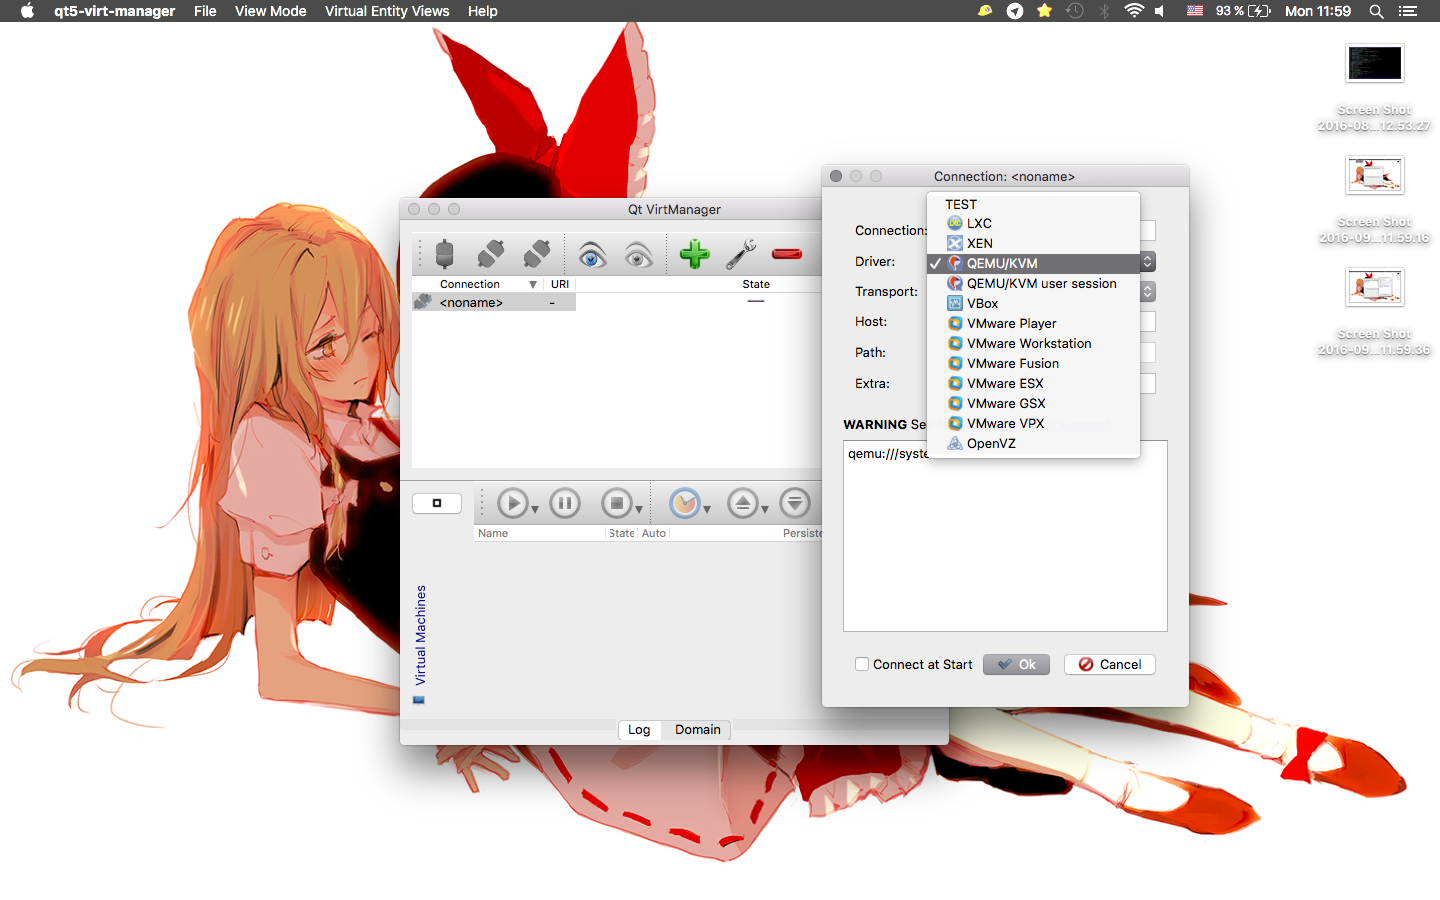Click the clock snapshot icon in VM toolbar
1440x900 pixels.
[684, 503]
